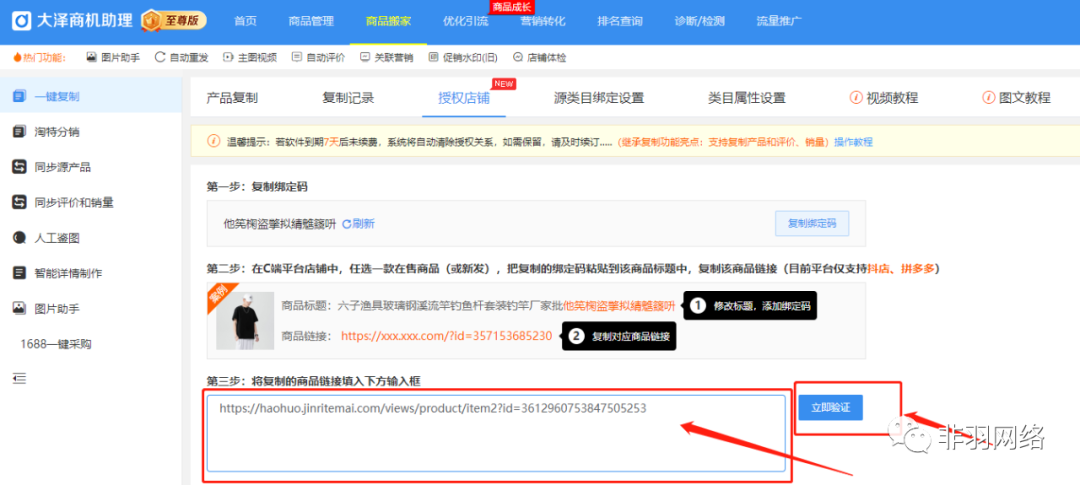Open 智能详情制作 in the sidebar
Image resolution: width=1080 pixels, height=485 pixels.
pos(68,273)
